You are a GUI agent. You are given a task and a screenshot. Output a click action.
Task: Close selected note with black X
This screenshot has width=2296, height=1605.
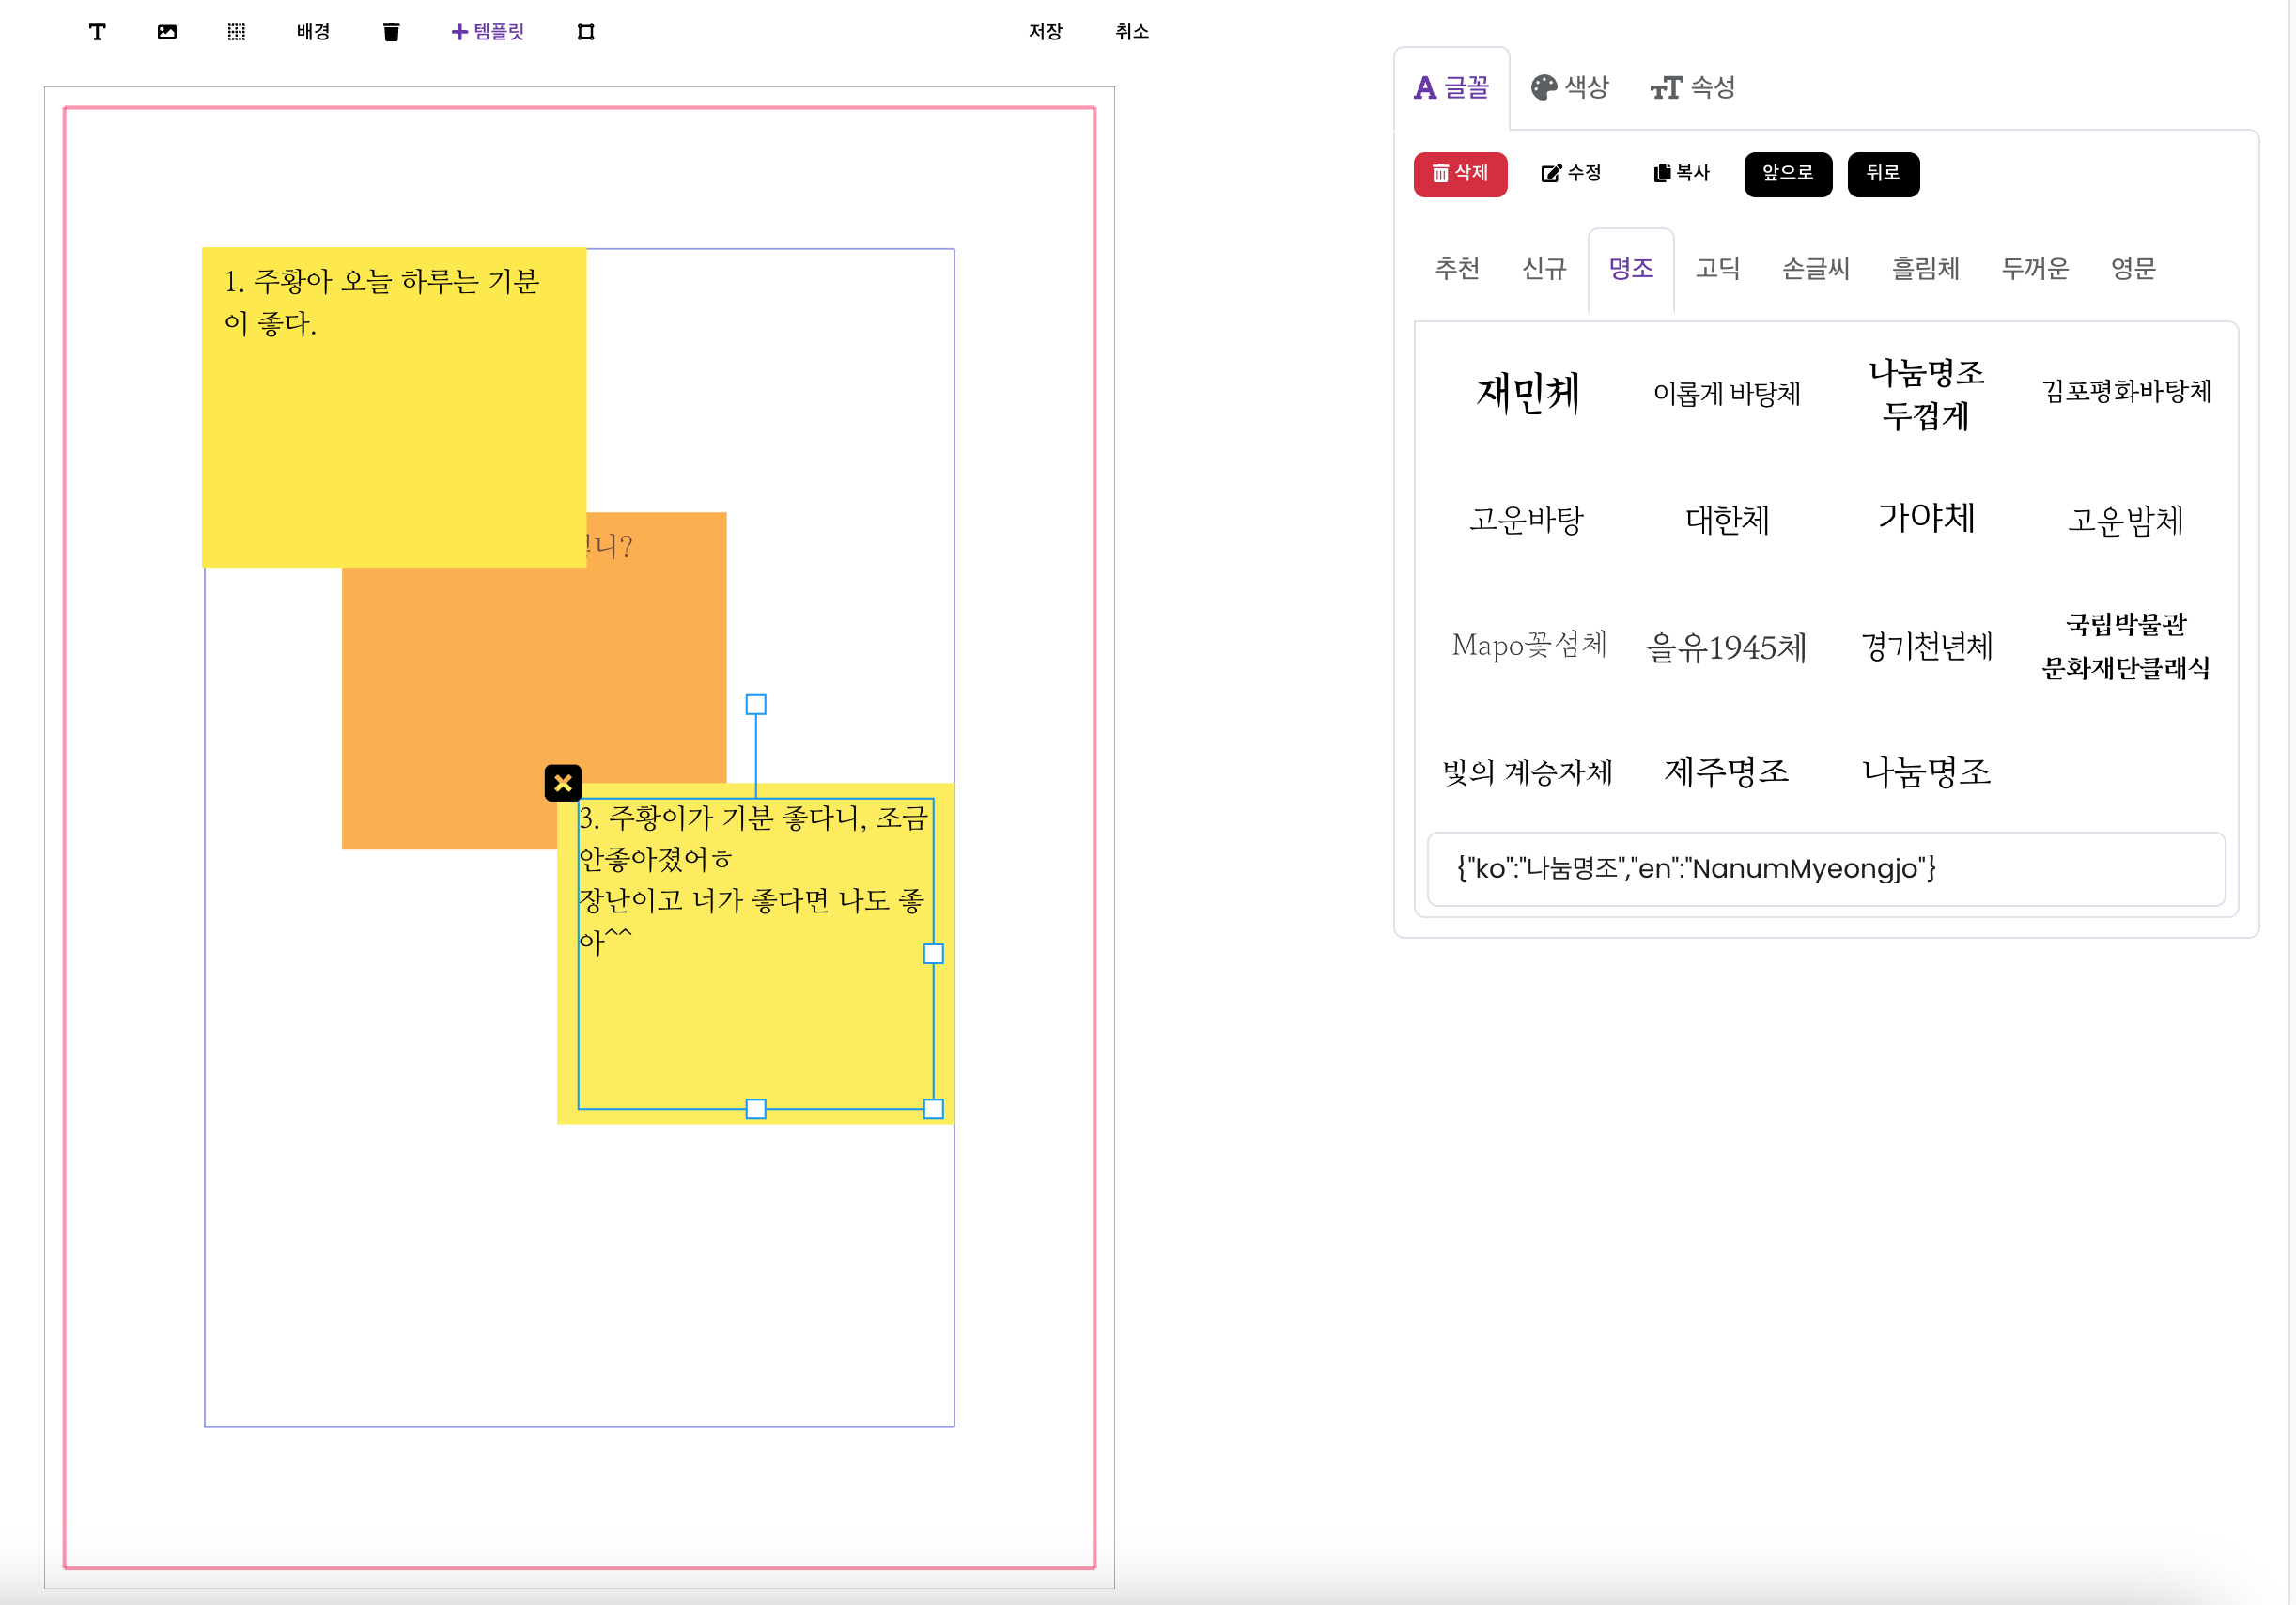563,783
